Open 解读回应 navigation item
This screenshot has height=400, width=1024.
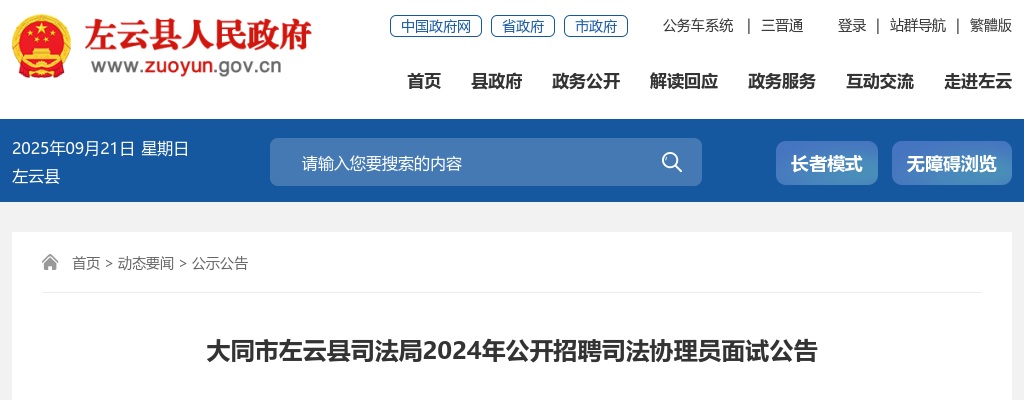pyautogui.click(x=684, y=81)
